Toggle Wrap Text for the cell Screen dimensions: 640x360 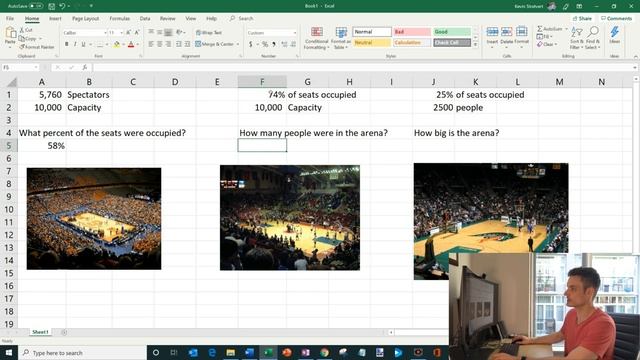[209, 32]
